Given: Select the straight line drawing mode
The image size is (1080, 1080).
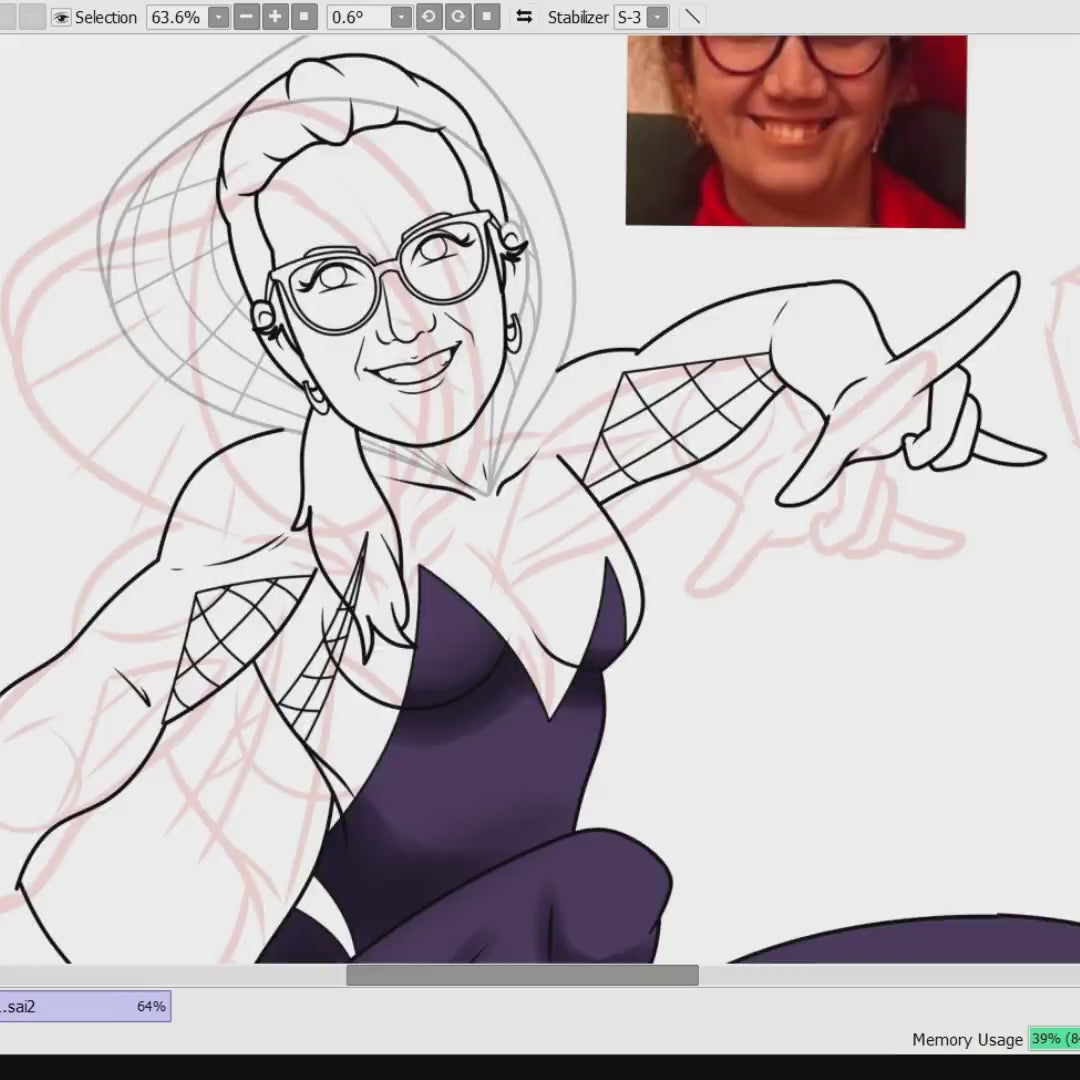Looking at the screenshot, I should coord(692,17).
